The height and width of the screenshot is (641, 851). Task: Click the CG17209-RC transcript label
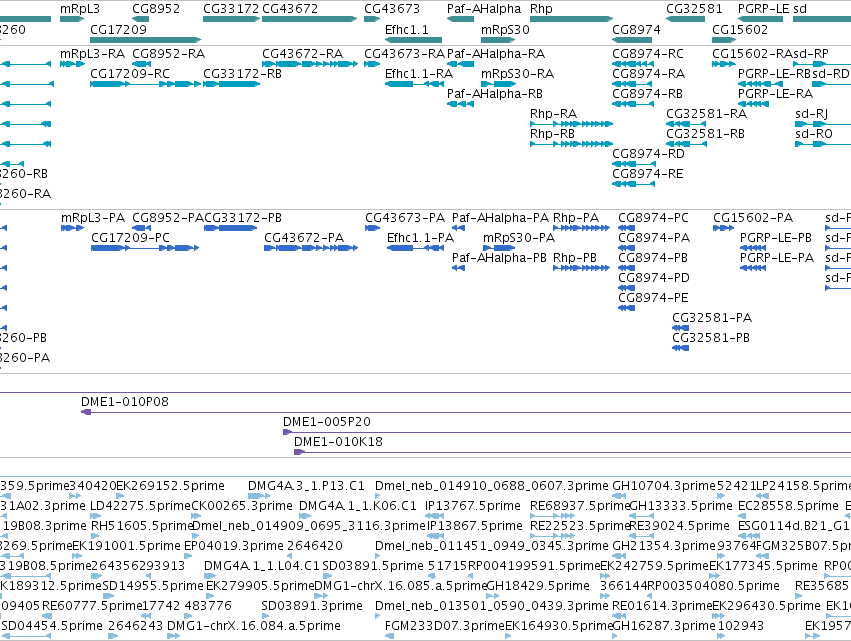pos(130,74)
